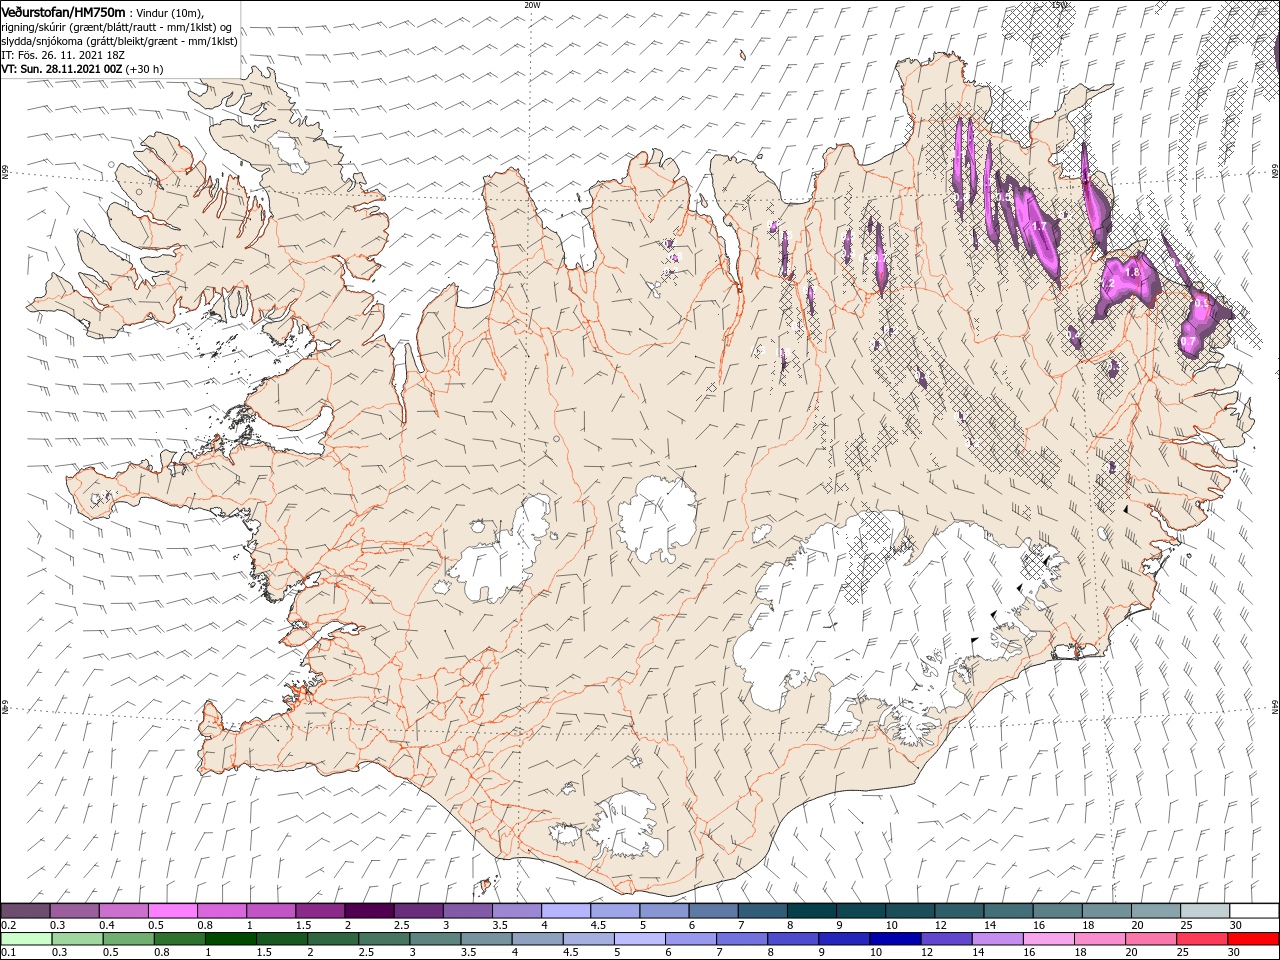Click the 8 swatch on the lower rain scale
The width and height of the screenshot is (1280, 960).
point(793,939)
